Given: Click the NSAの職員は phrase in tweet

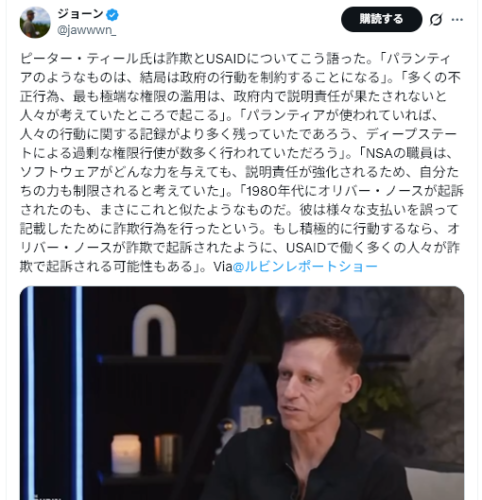Looking at the screenshot, I should 409,153.
